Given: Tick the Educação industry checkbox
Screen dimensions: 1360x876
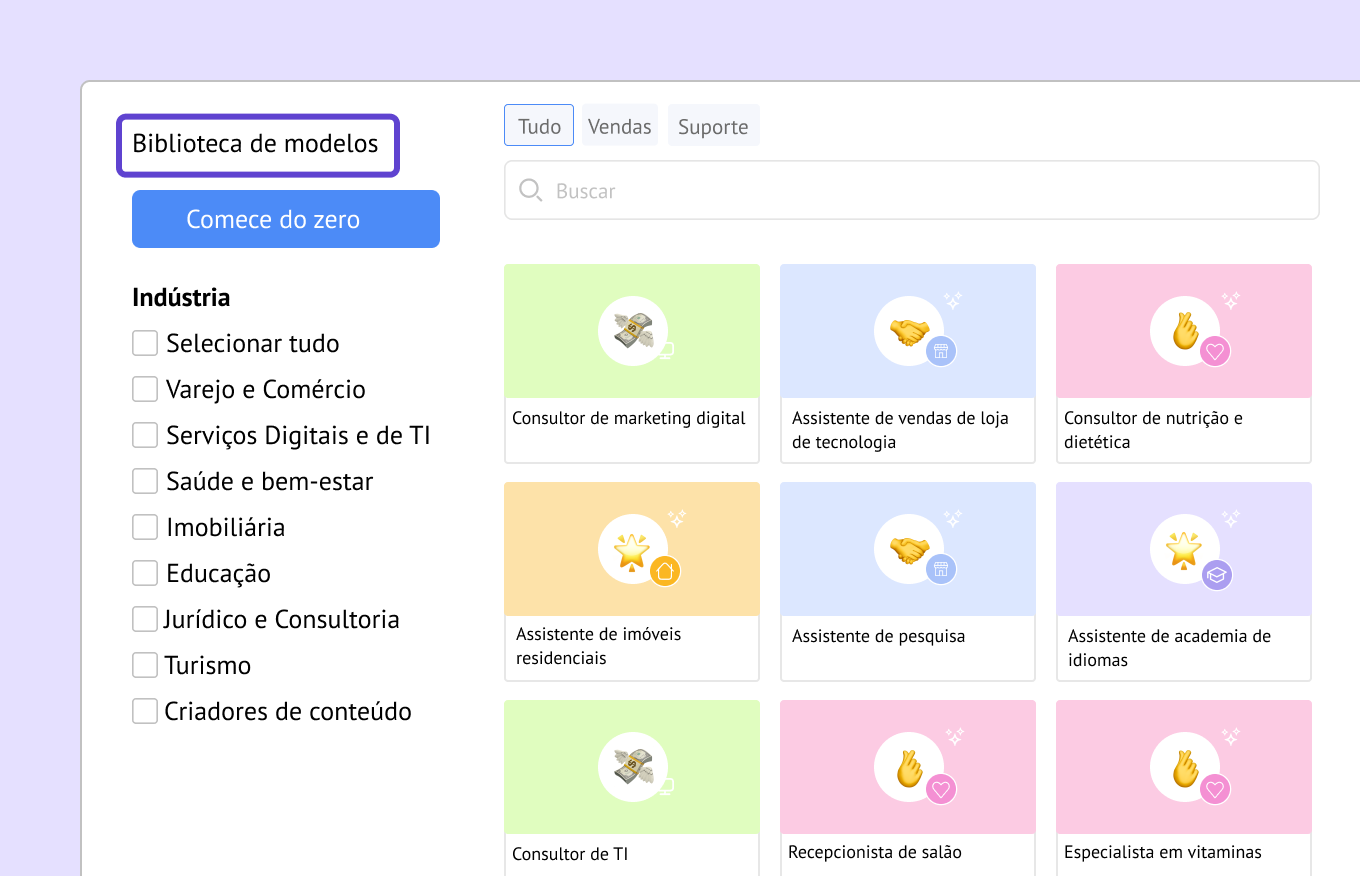Looking at the screenshot, I should pos(145,573).
